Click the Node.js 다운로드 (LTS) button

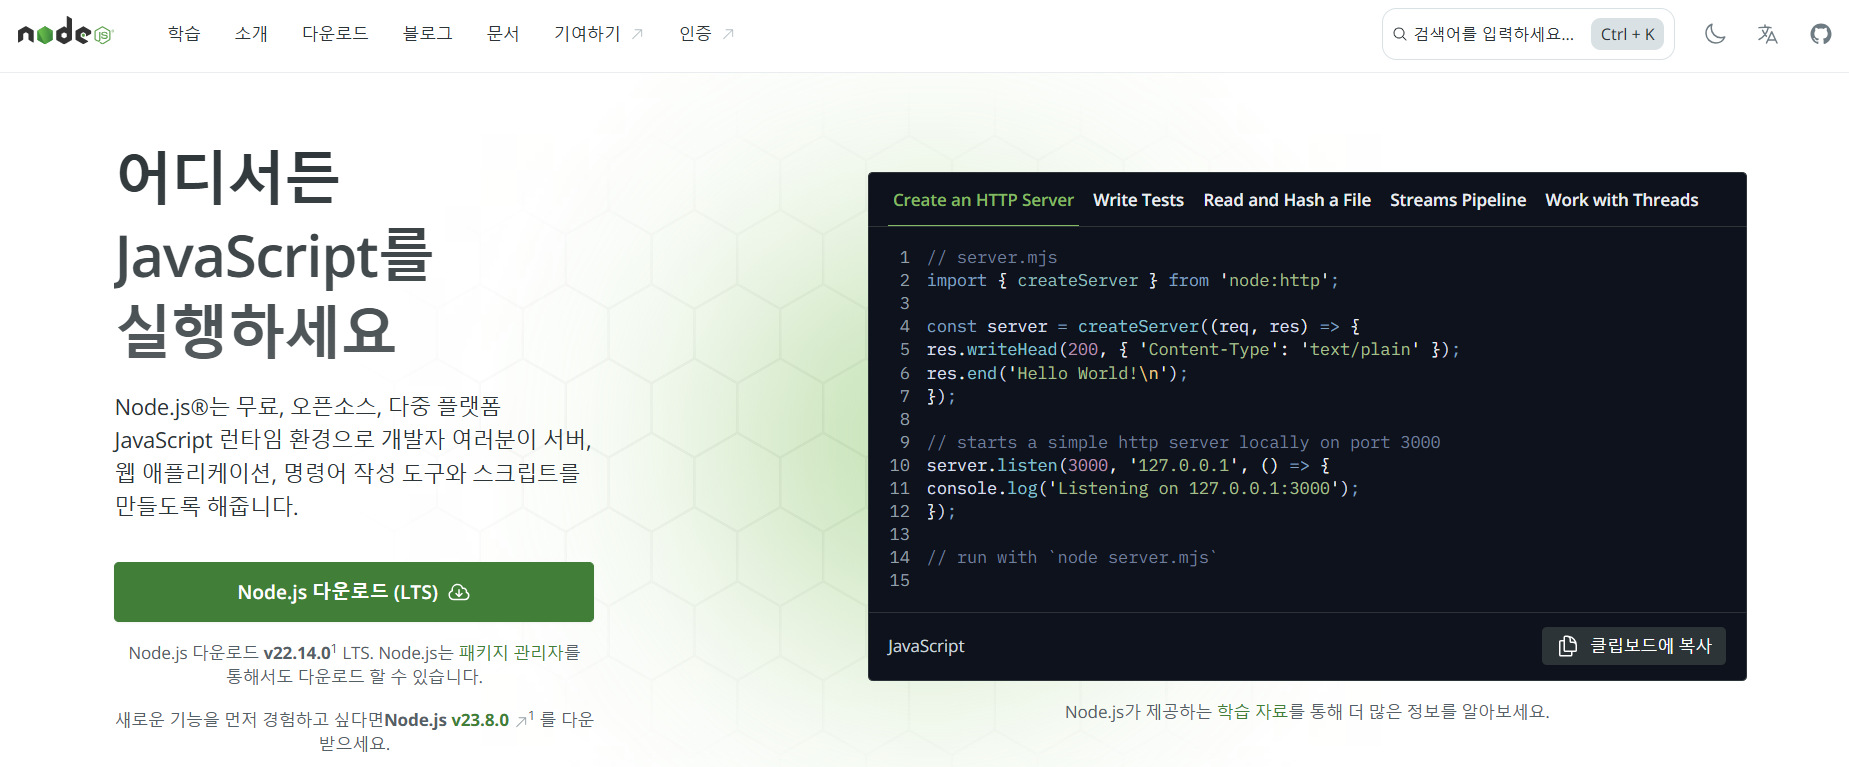354,592
